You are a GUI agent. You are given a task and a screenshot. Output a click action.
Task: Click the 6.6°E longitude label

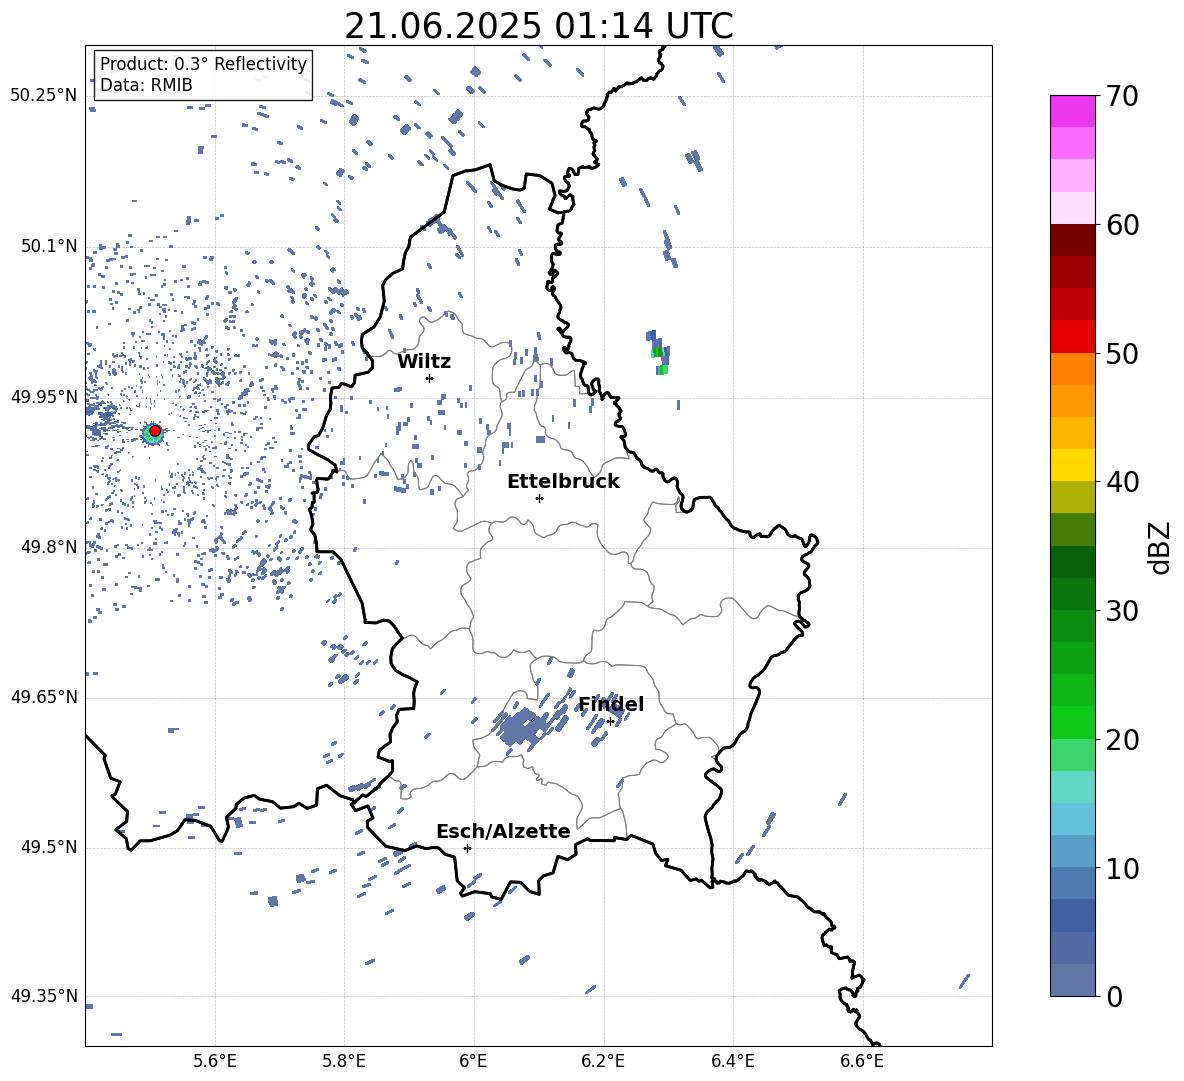(862, 1061)
